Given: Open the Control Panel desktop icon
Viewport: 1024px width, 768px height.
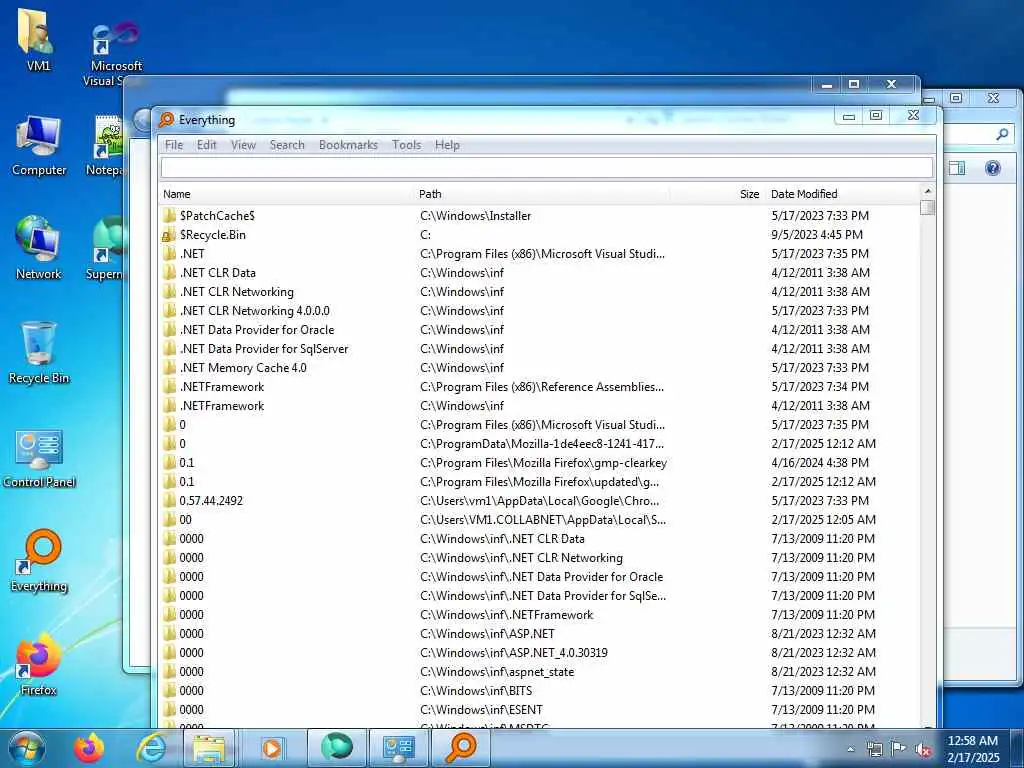Looking at the screenshot, I should 39,457.
